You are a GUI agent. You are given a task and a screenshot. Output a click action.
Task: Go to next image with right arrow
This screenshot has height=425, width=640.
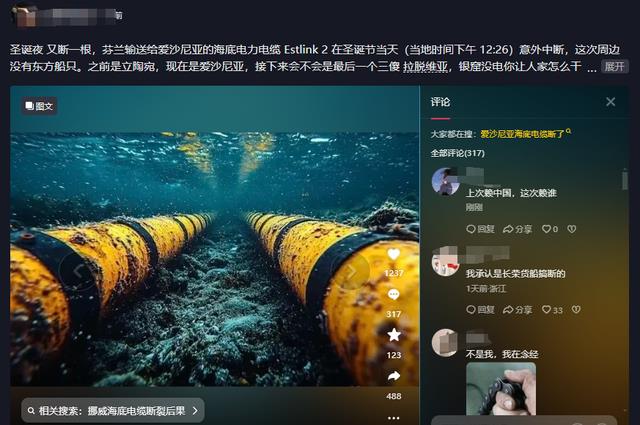[351, 271]
